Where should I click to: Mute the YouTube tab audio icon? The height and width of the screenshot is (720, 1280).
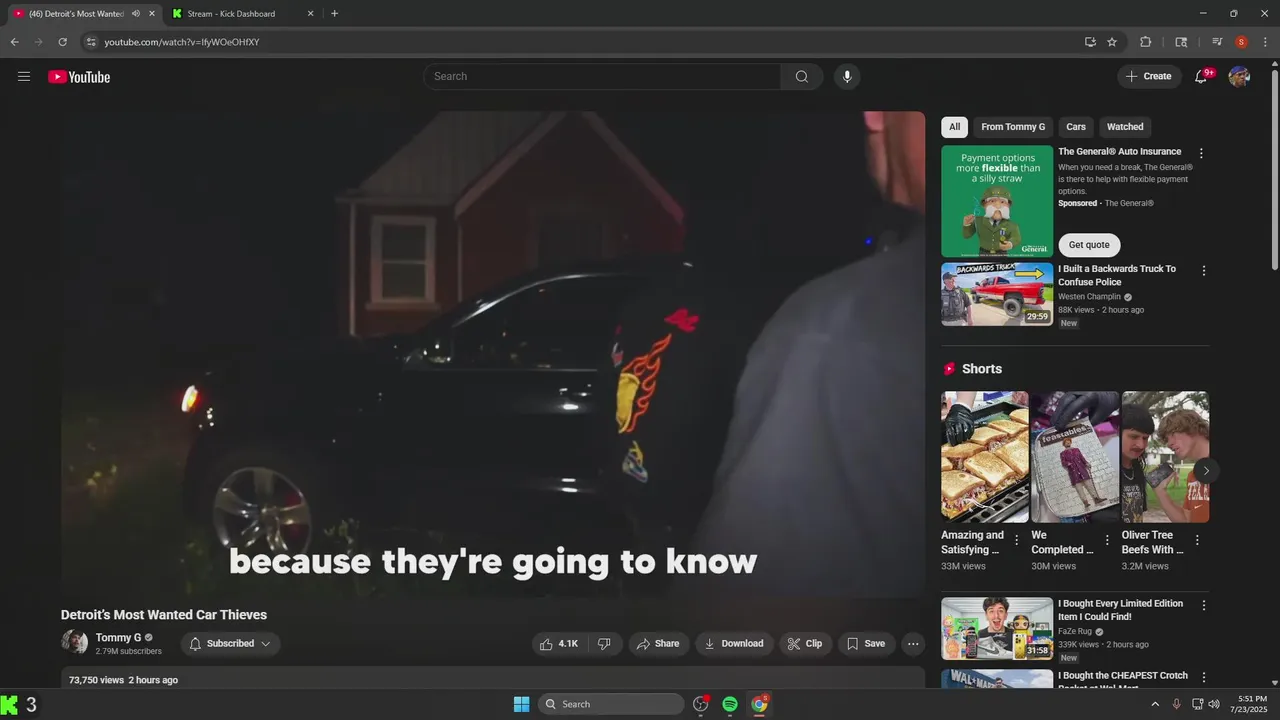tap(136, 14)
